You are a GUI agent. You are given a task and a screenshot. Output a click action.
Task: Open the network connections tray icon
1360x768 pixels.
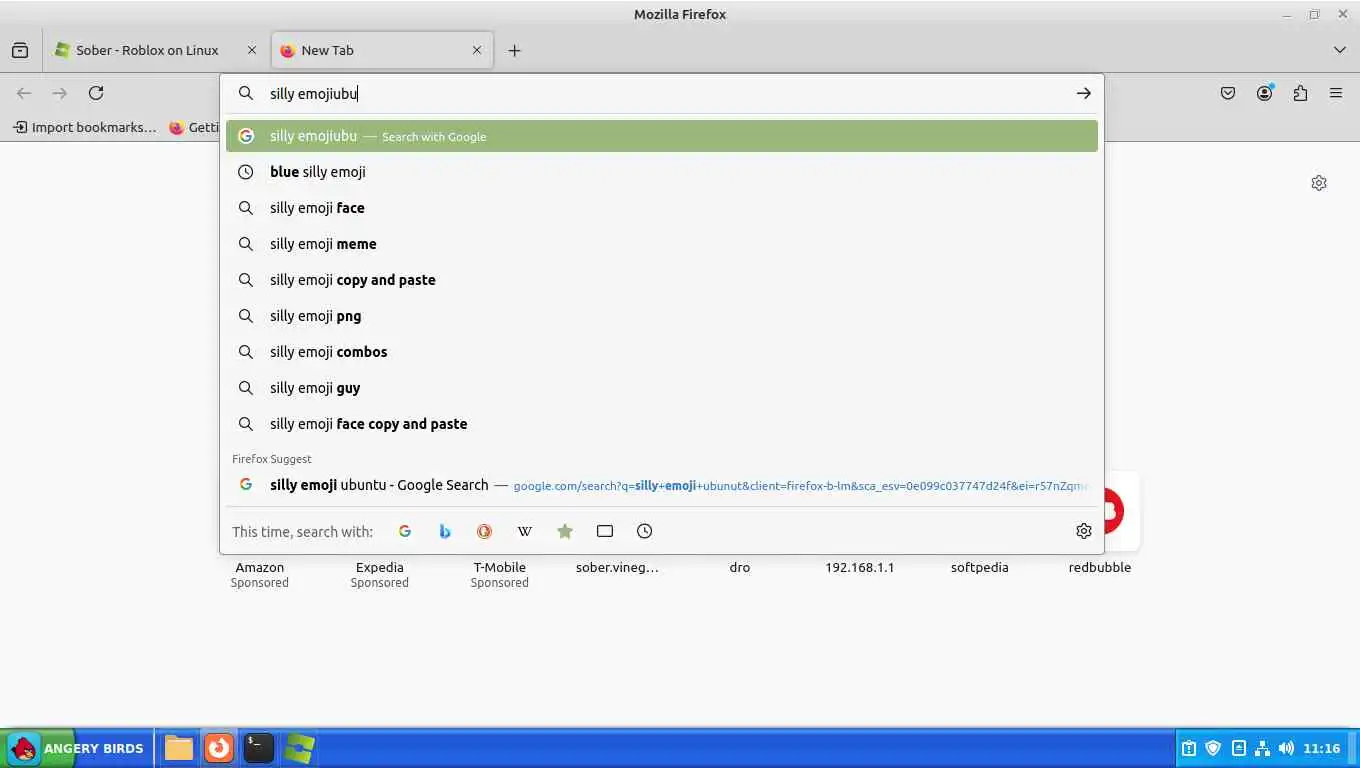tap(1262, 748)
